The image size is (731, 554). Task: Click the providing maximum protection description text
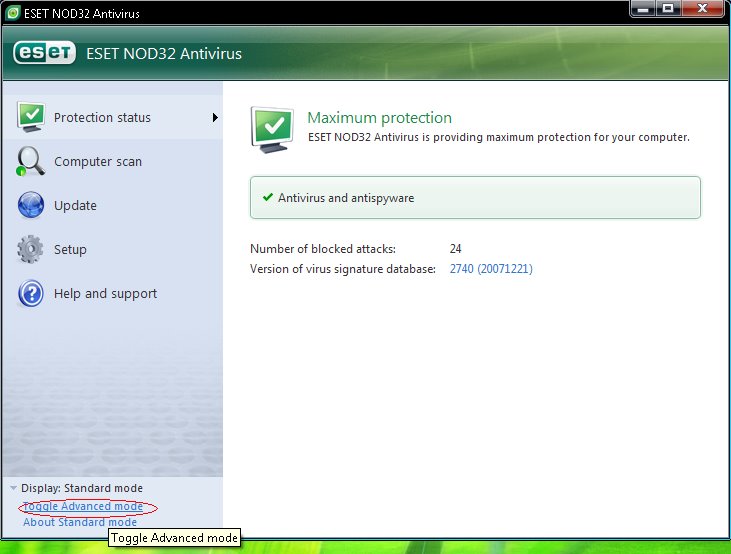(x=499, y=137)
